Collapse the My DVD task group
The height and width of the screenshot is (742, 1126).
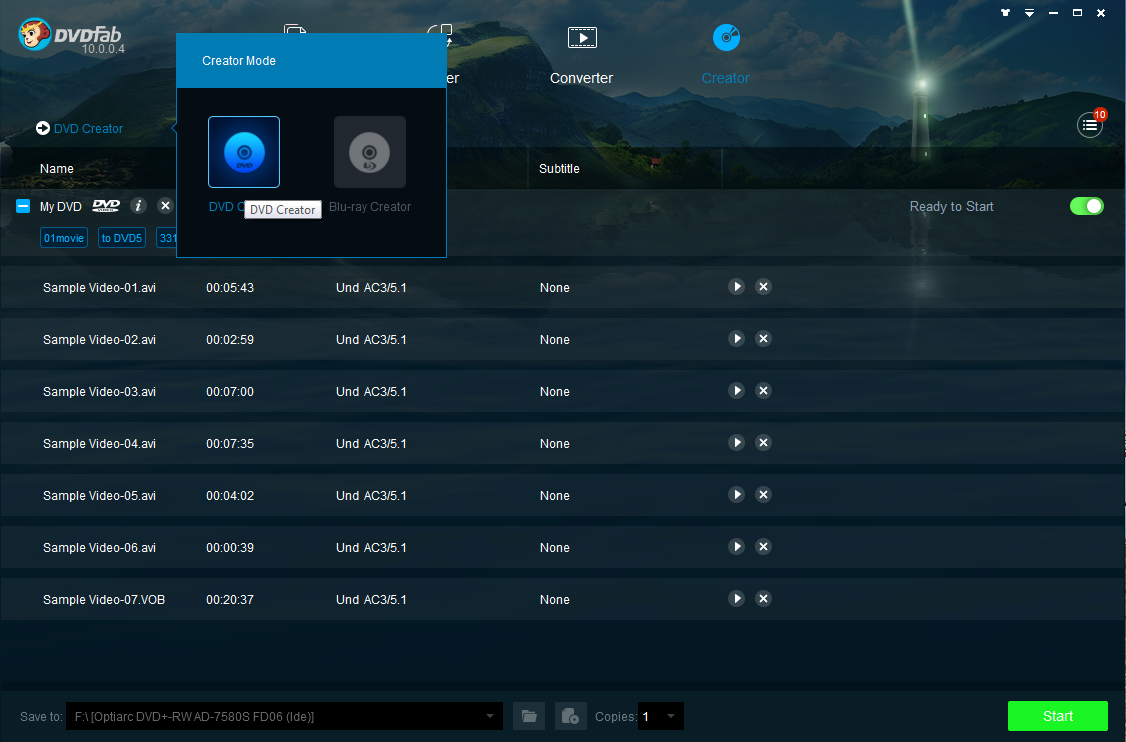[x=23, y=207]
